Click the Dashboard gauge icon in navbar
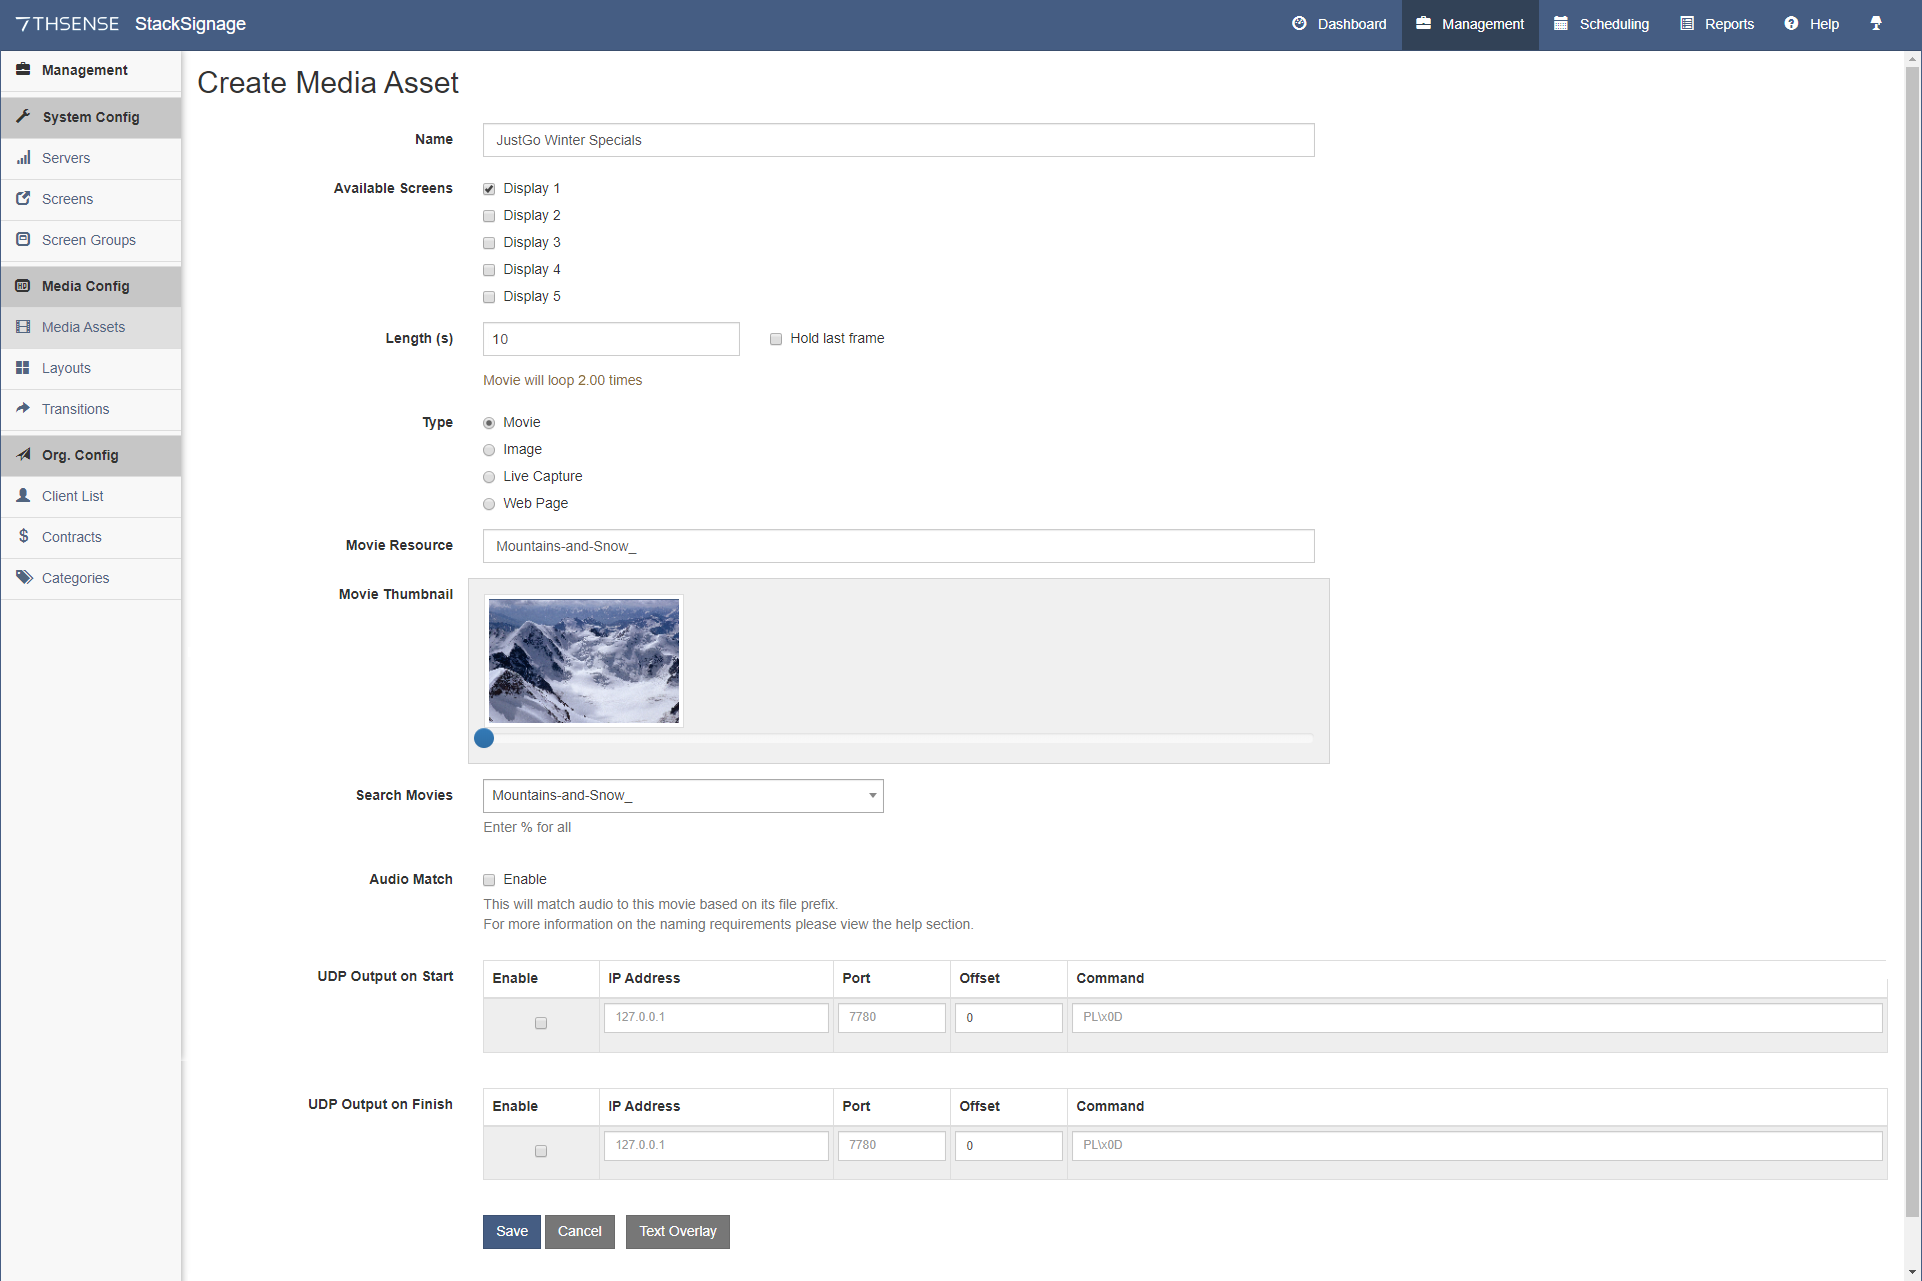Screen dimensions: 1922x1281 (1299, 24)
